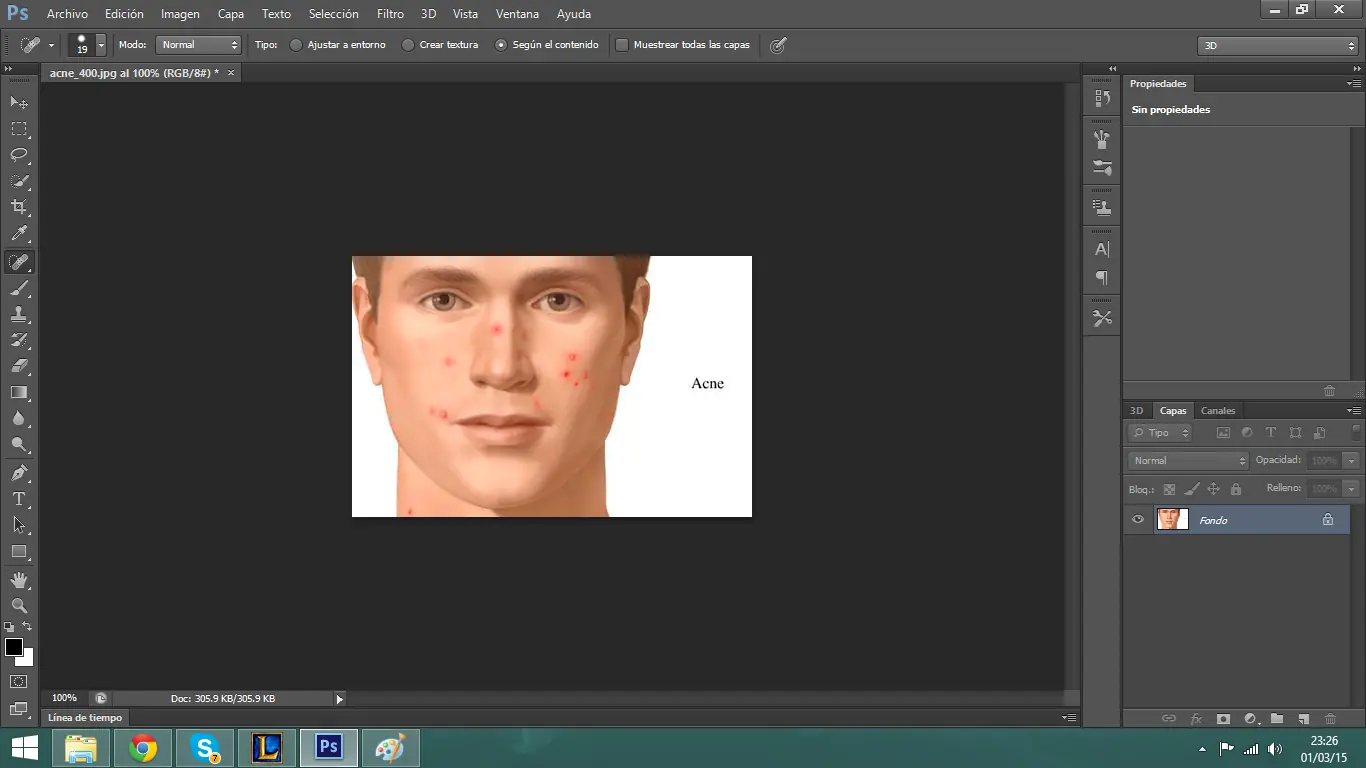1366x768 pixels.
Task: Open Paragraph panel icon in dock
Action: coord(1102,277)
